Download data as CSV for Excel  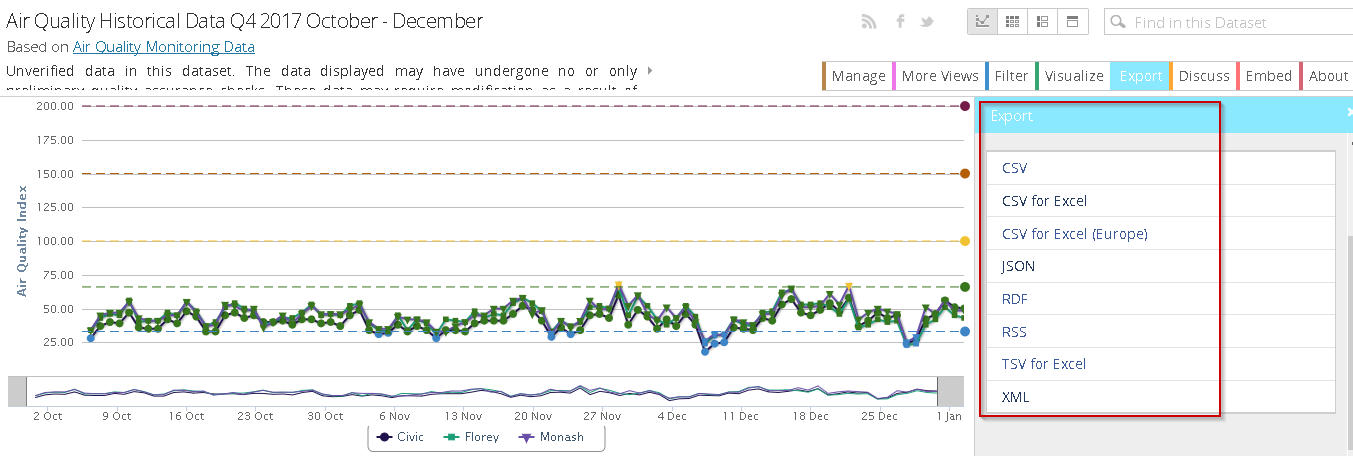[1044, 201]
